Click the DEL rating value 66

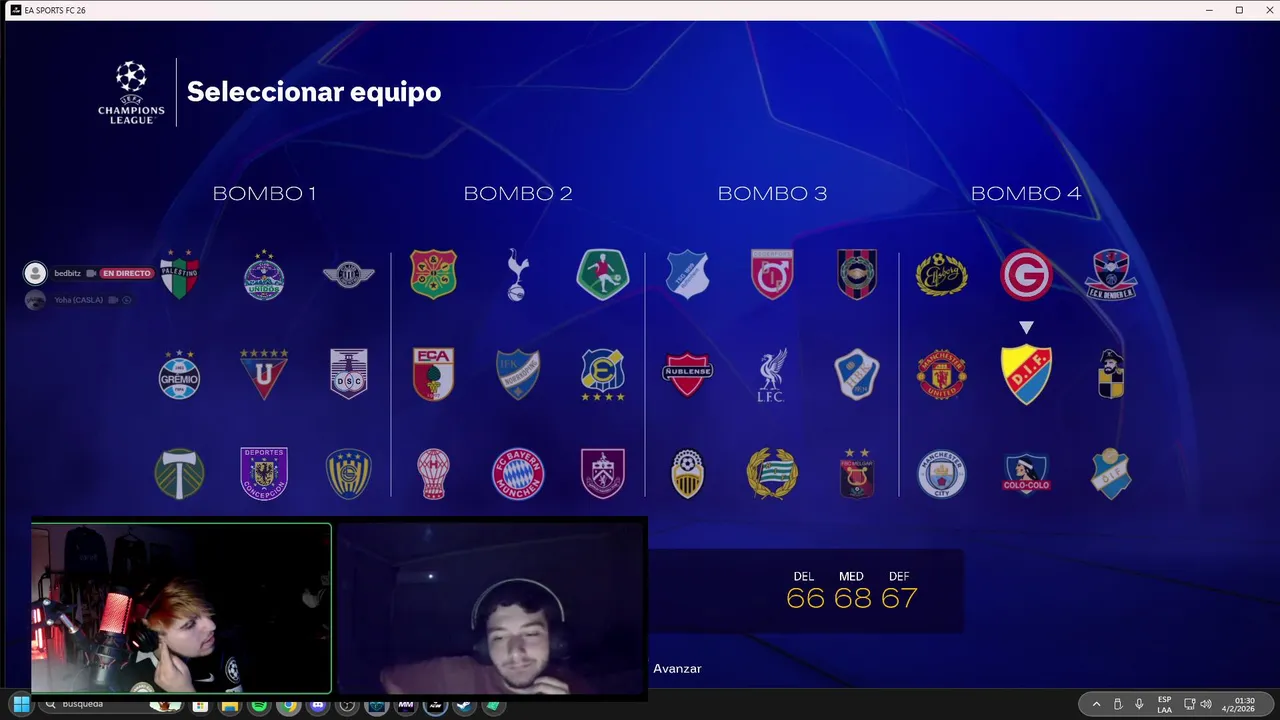pyautogui.click(x=804, y=598)
